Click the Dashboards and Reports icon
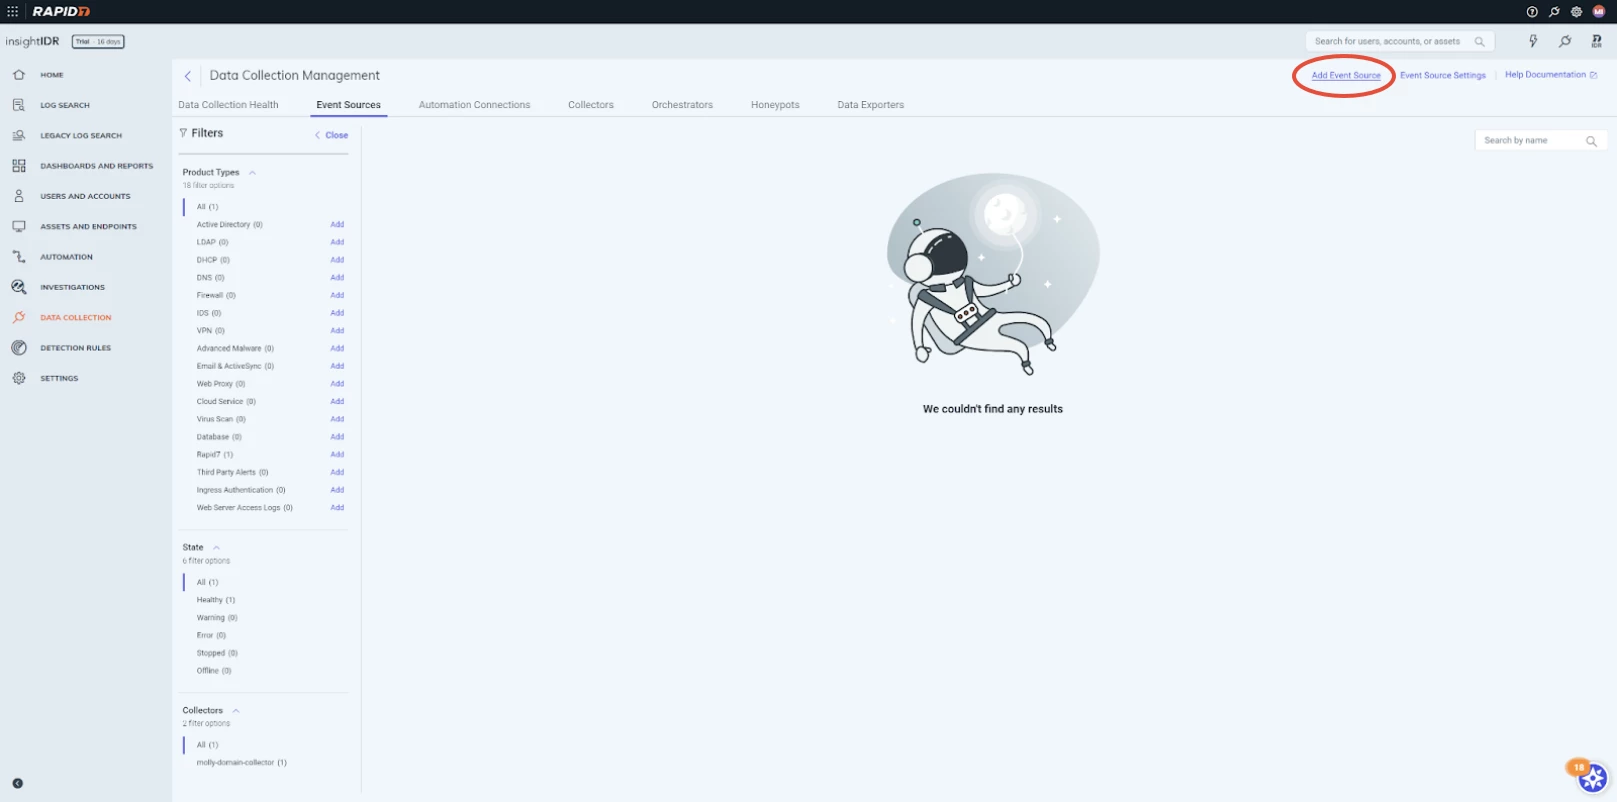This screenshot has height=802, width=1617. (18, 166)
